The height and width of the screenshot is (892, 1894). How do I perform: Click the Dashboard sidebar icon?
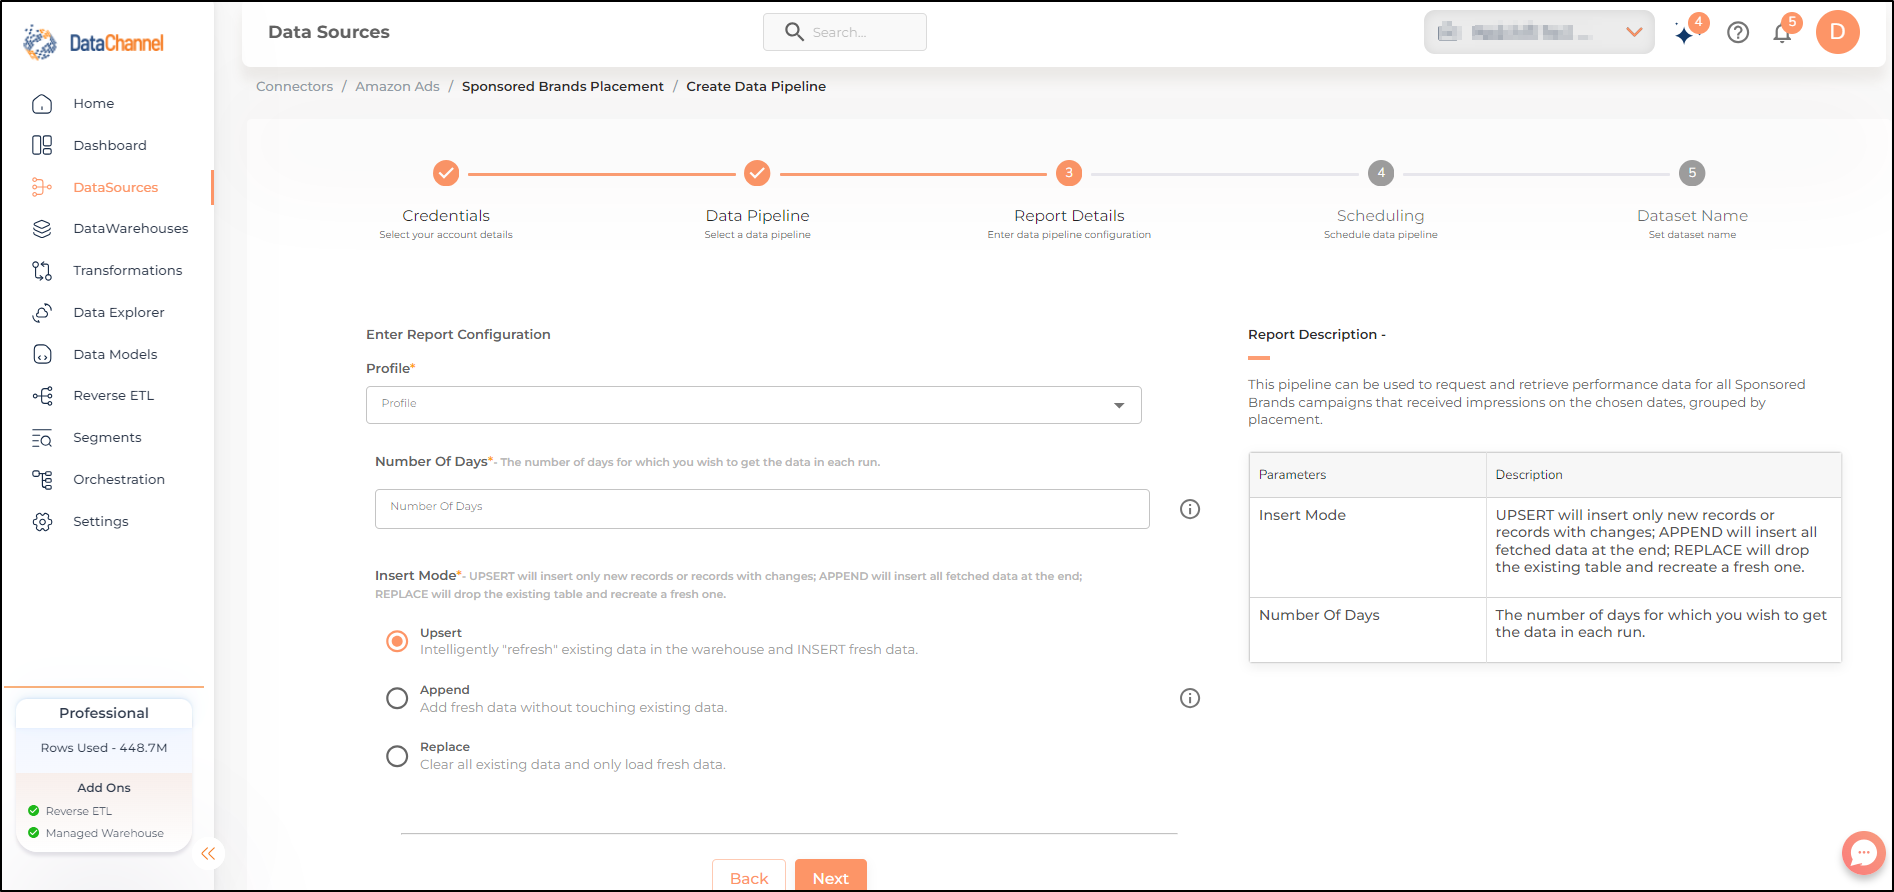42,145
